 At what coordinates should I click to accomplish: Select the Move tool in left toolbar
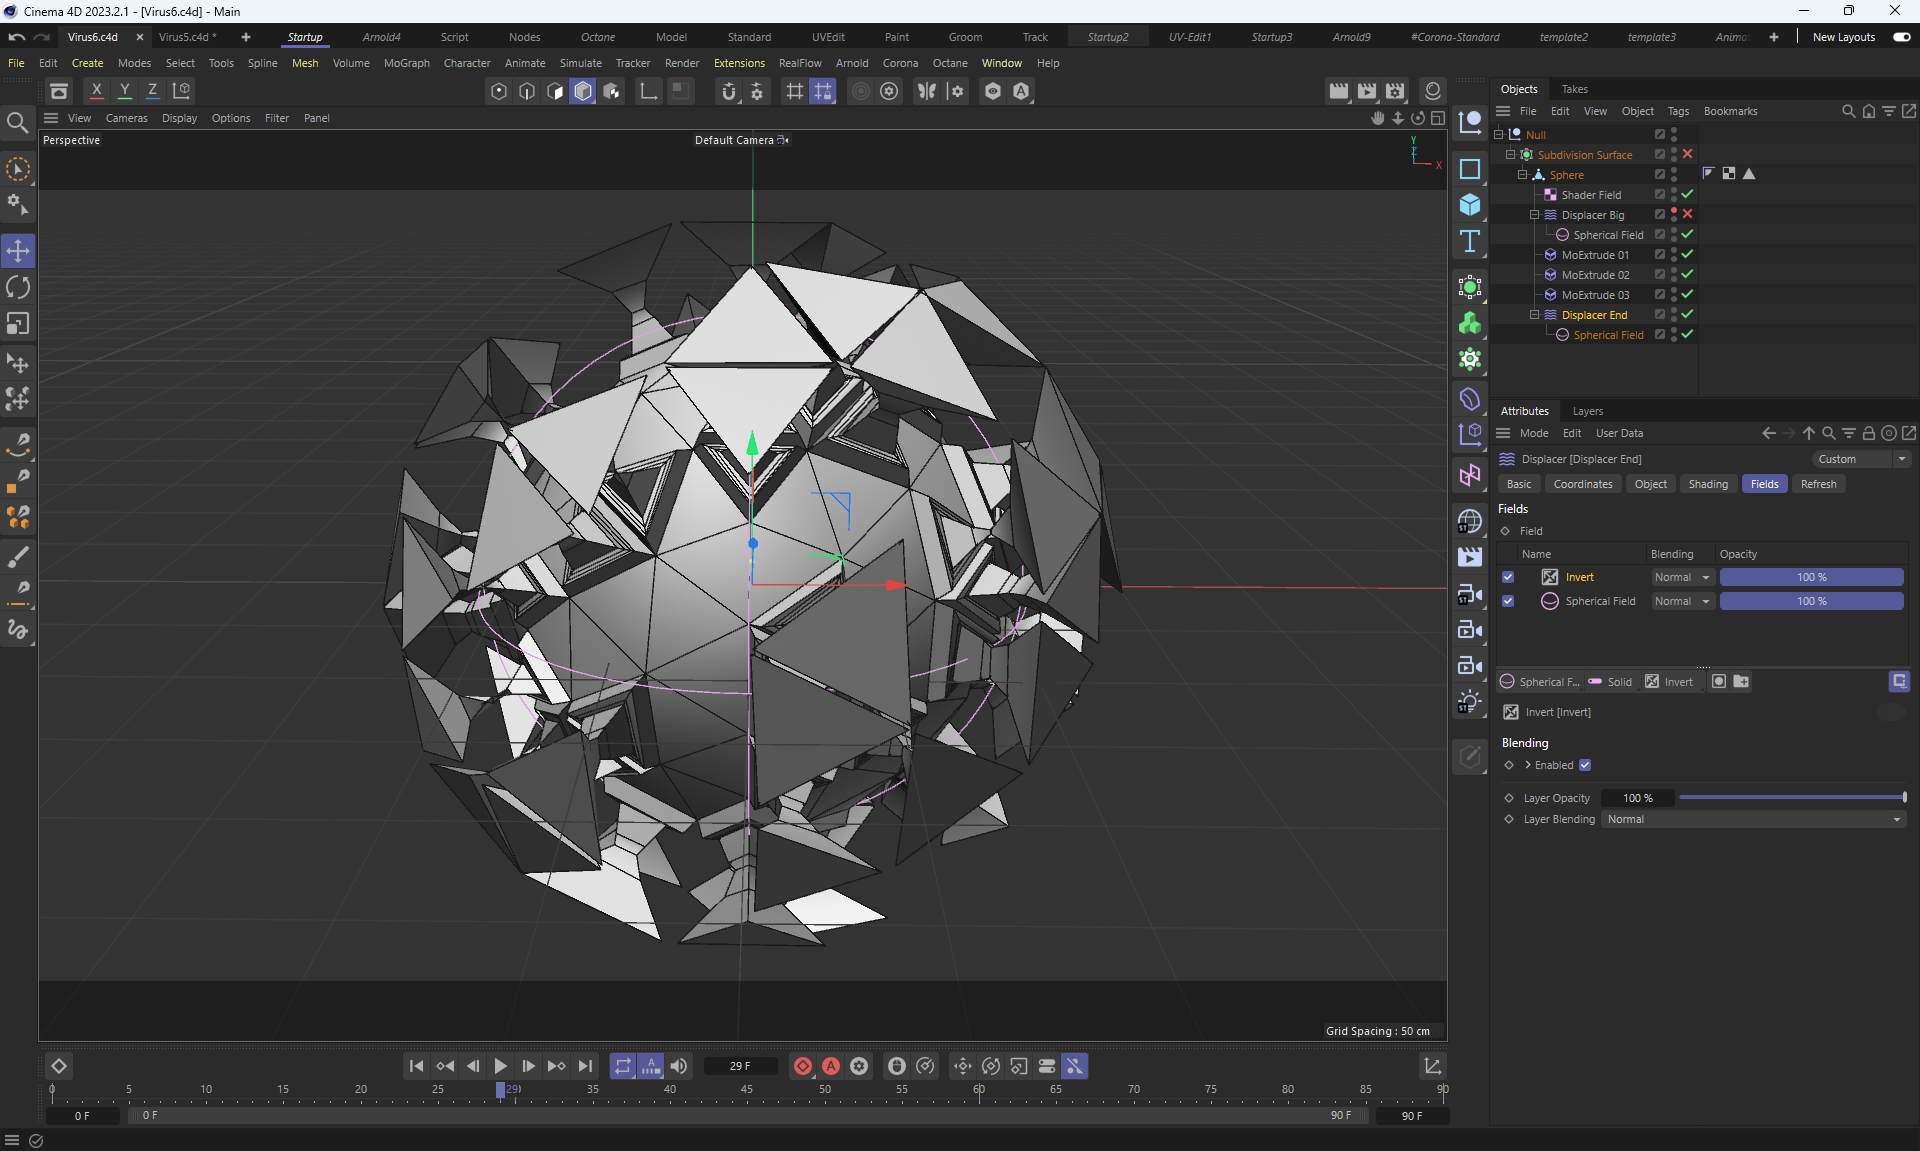pos(18,251)
